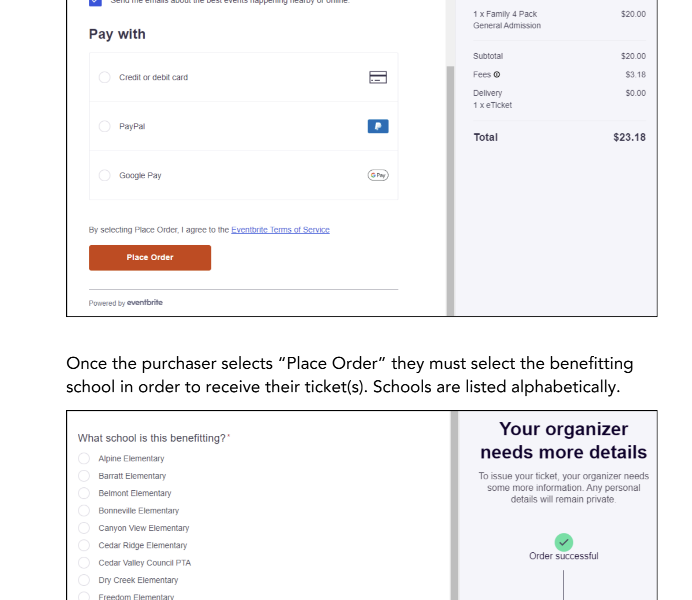Open Eventbrite Terms of Service link
This screenshot has width=692, height=600.
[280, 230]
